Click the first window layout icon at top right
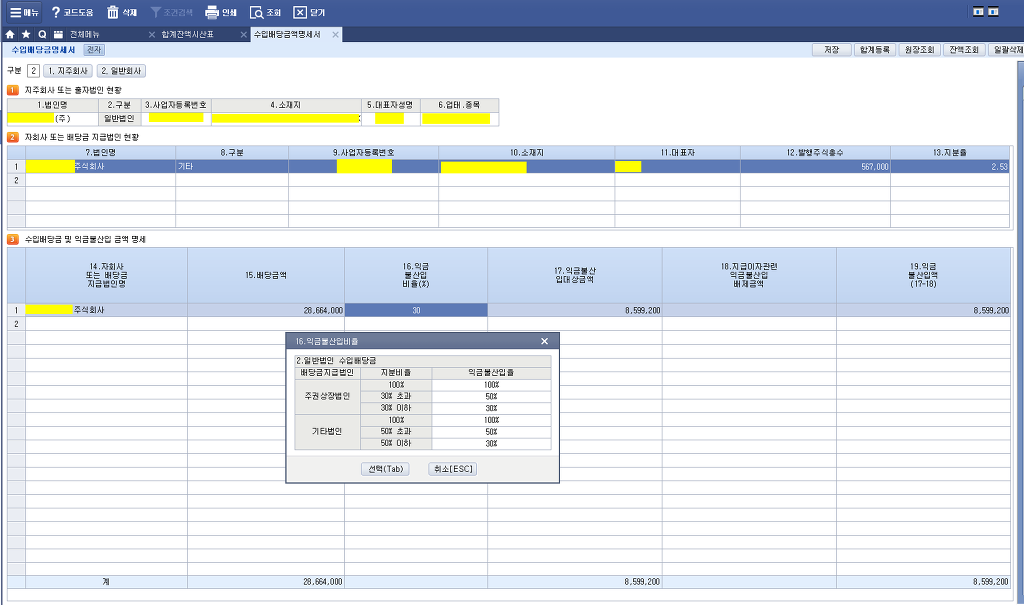The image size is (1024, 605). click(x=978, y=12)
